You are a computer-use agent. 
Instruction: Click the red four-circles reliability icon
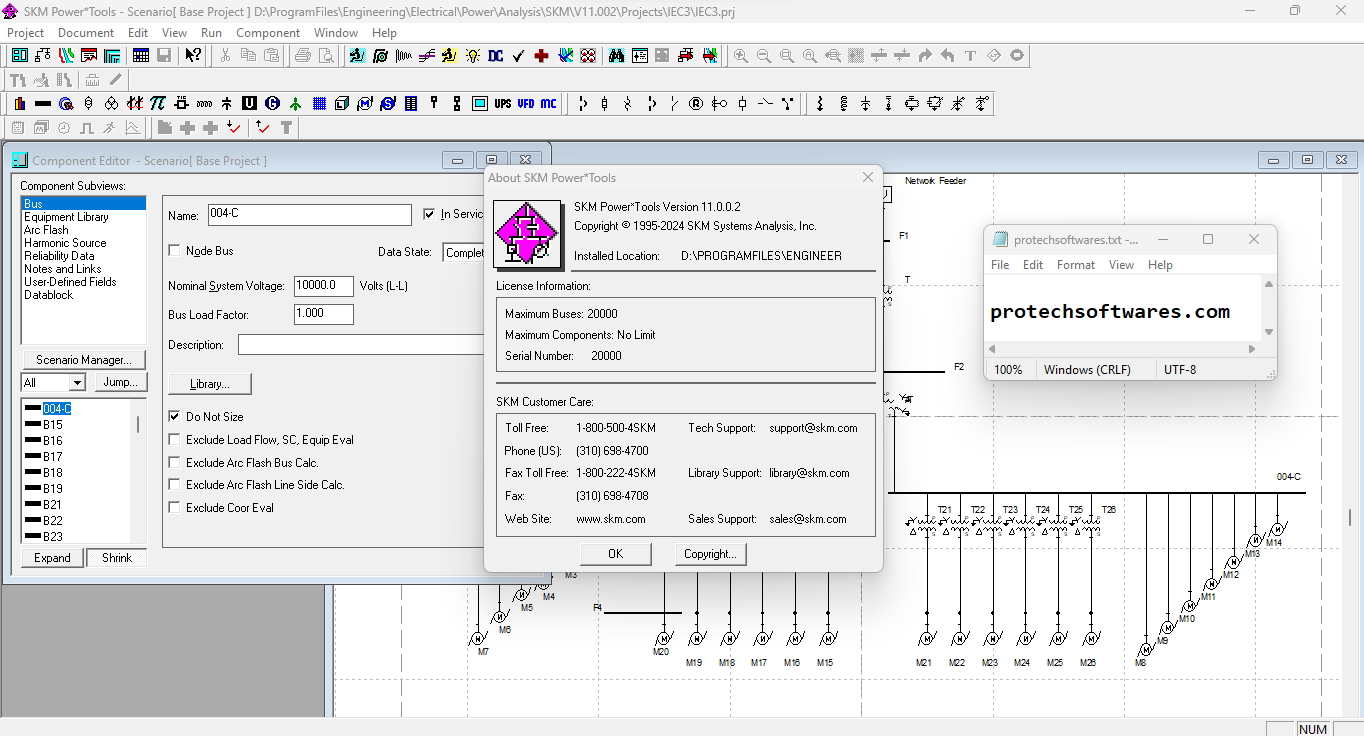pos(588,56)
